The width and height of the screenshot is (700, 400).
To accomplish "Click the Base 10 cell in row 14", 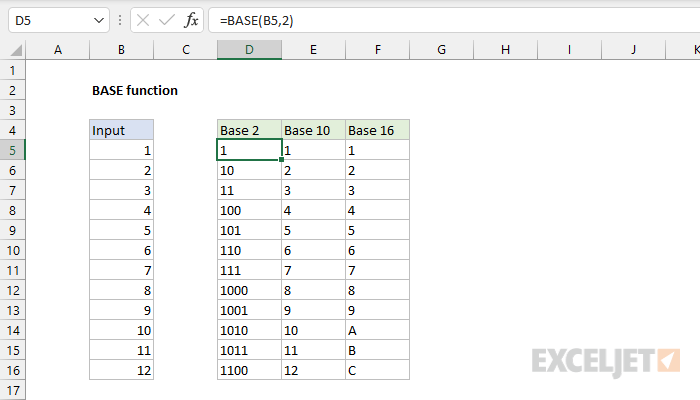I will 313,330.
